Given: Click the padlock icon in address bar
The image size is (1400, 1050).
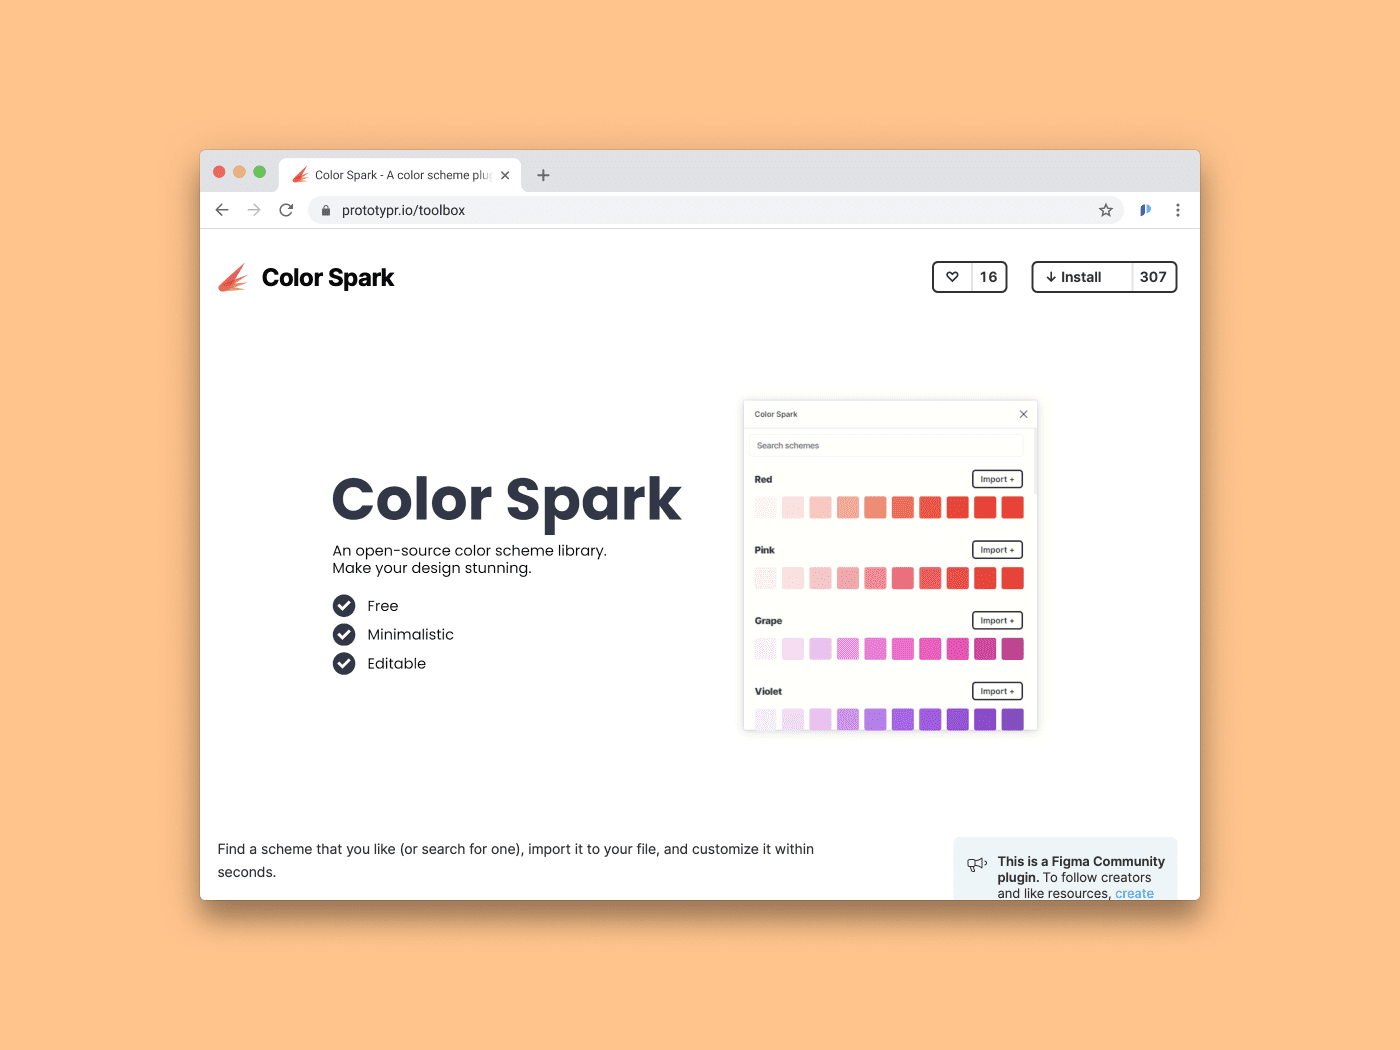Looking at the screenshot, I should 325,210.
